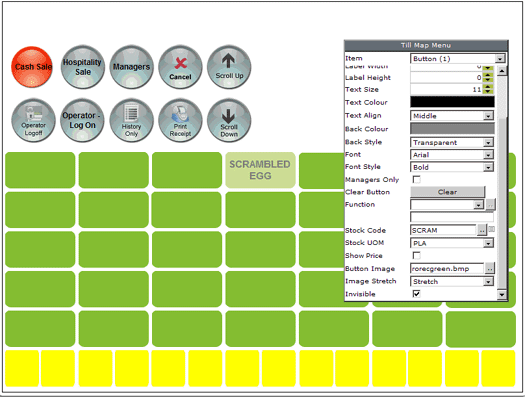This screenshot has width=525, height=397.
Task: Select the History Only round button
Action: tap(132, 120)
